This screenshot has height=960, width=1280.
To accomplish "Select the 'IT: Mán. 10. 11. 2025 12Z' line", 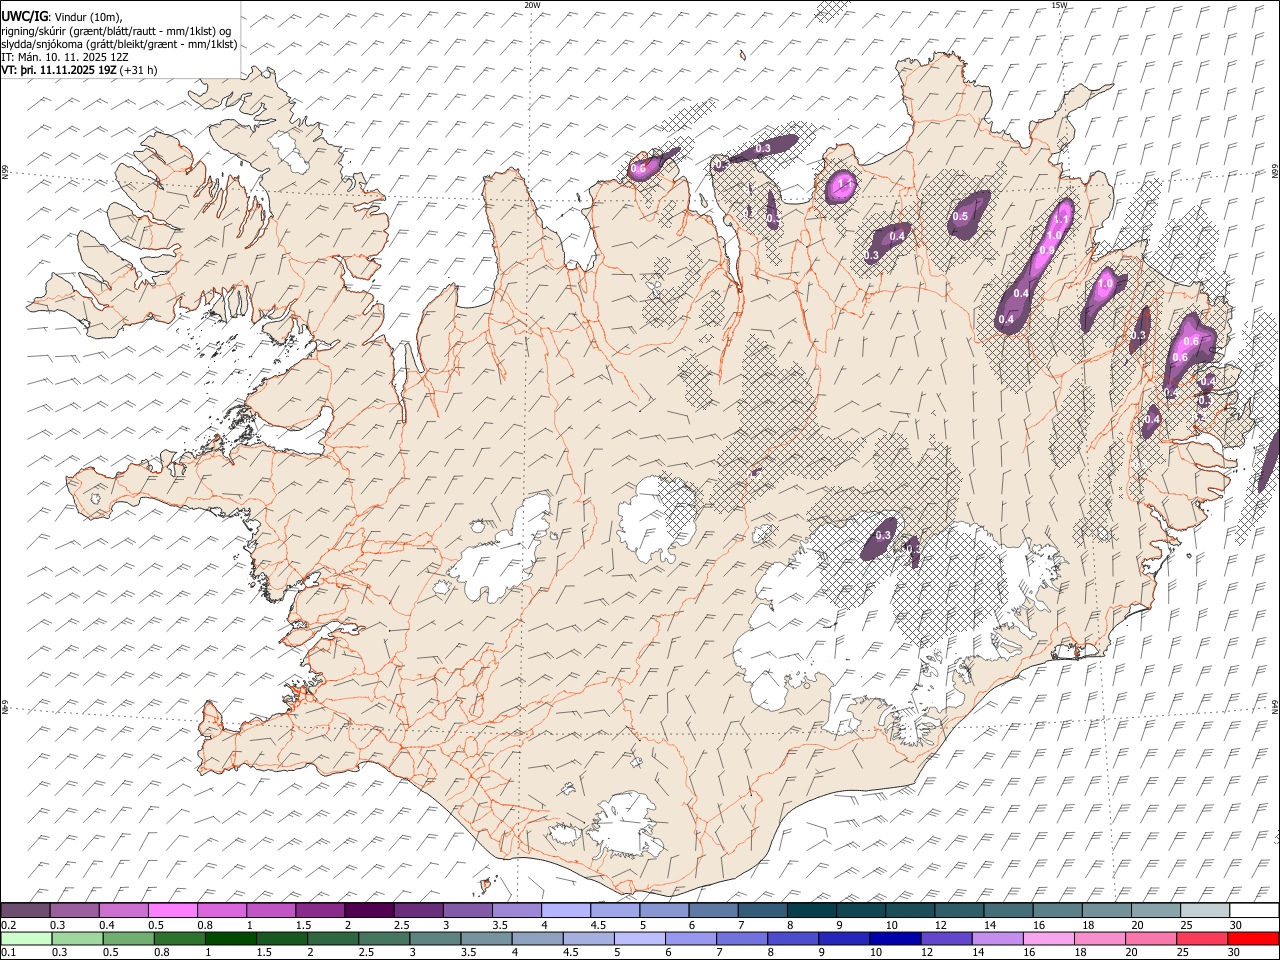I will (x=64, y=57).
